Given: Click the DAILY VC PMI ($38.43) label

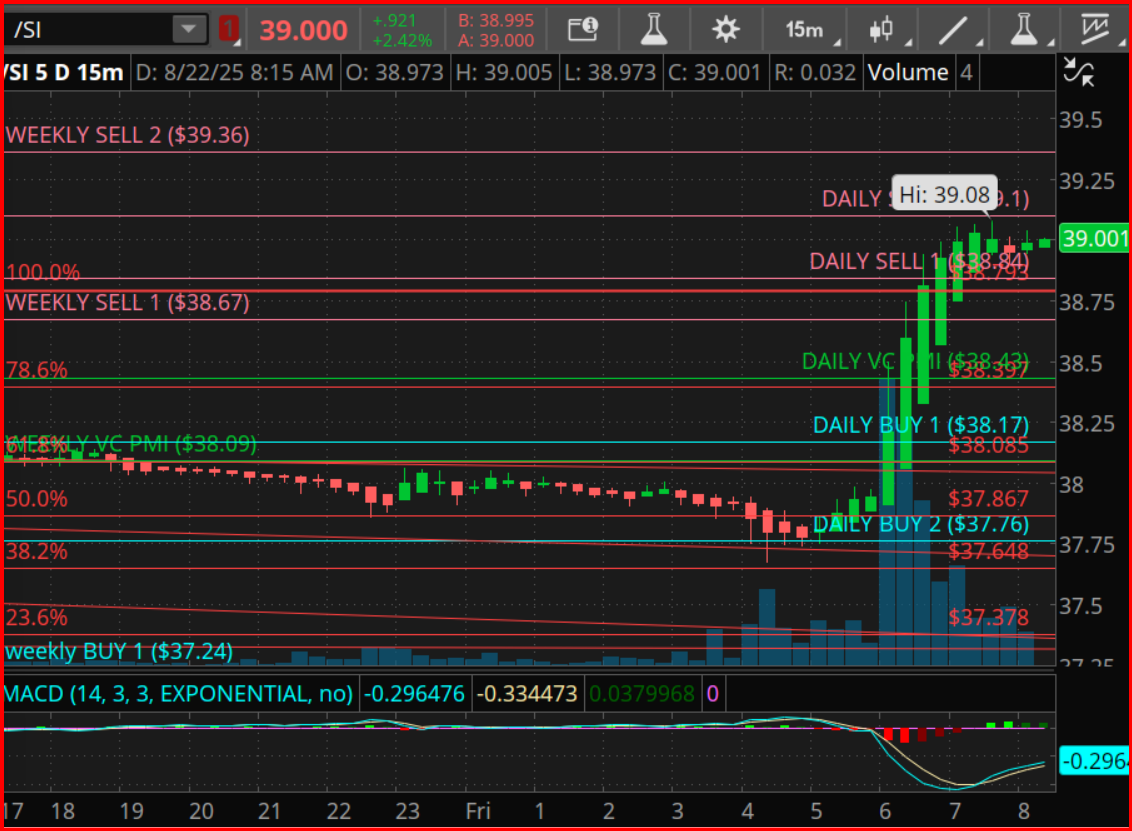Looking at the screenshot, I should click(x=915, y=361).
